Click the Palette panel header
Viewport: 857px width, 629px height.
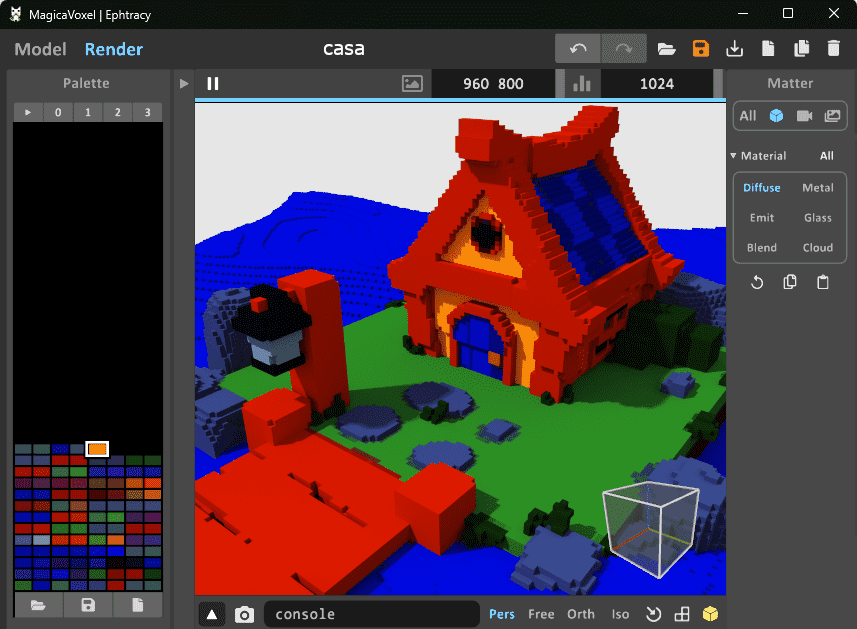(x=86, y=83)
